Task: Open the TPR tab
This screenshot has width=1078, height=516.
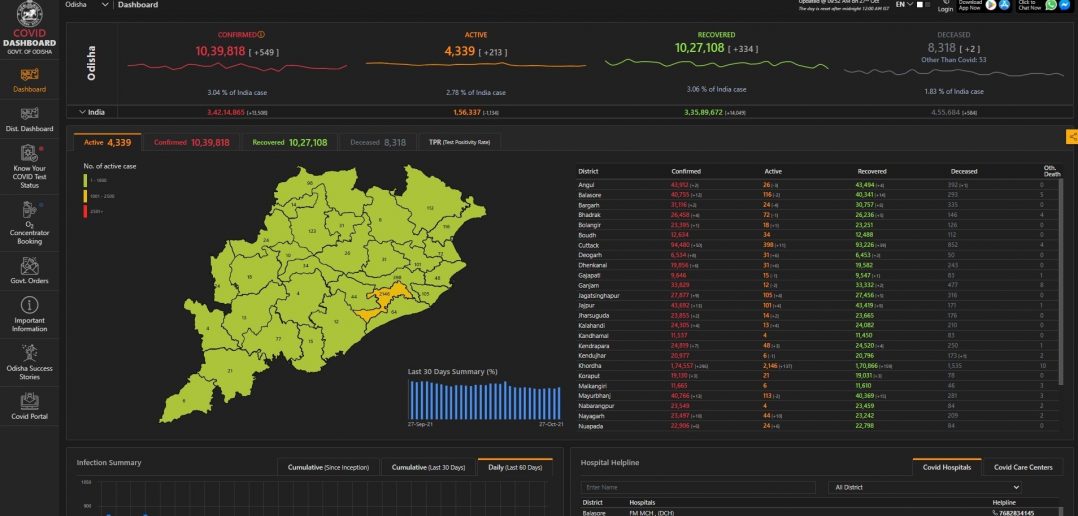Action: 460,142
